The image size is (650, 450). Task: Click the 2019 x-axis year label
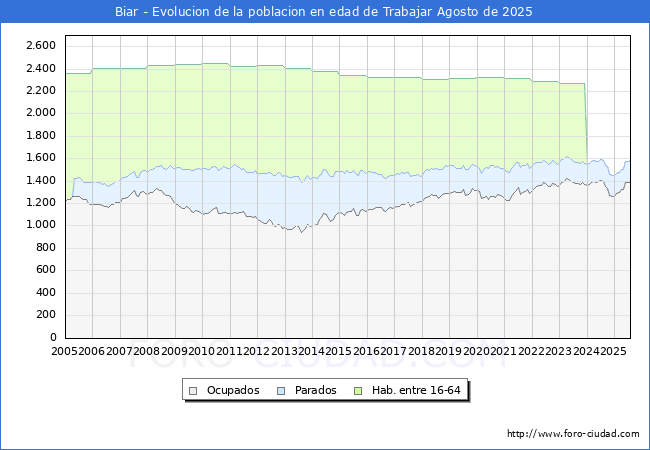449,351
